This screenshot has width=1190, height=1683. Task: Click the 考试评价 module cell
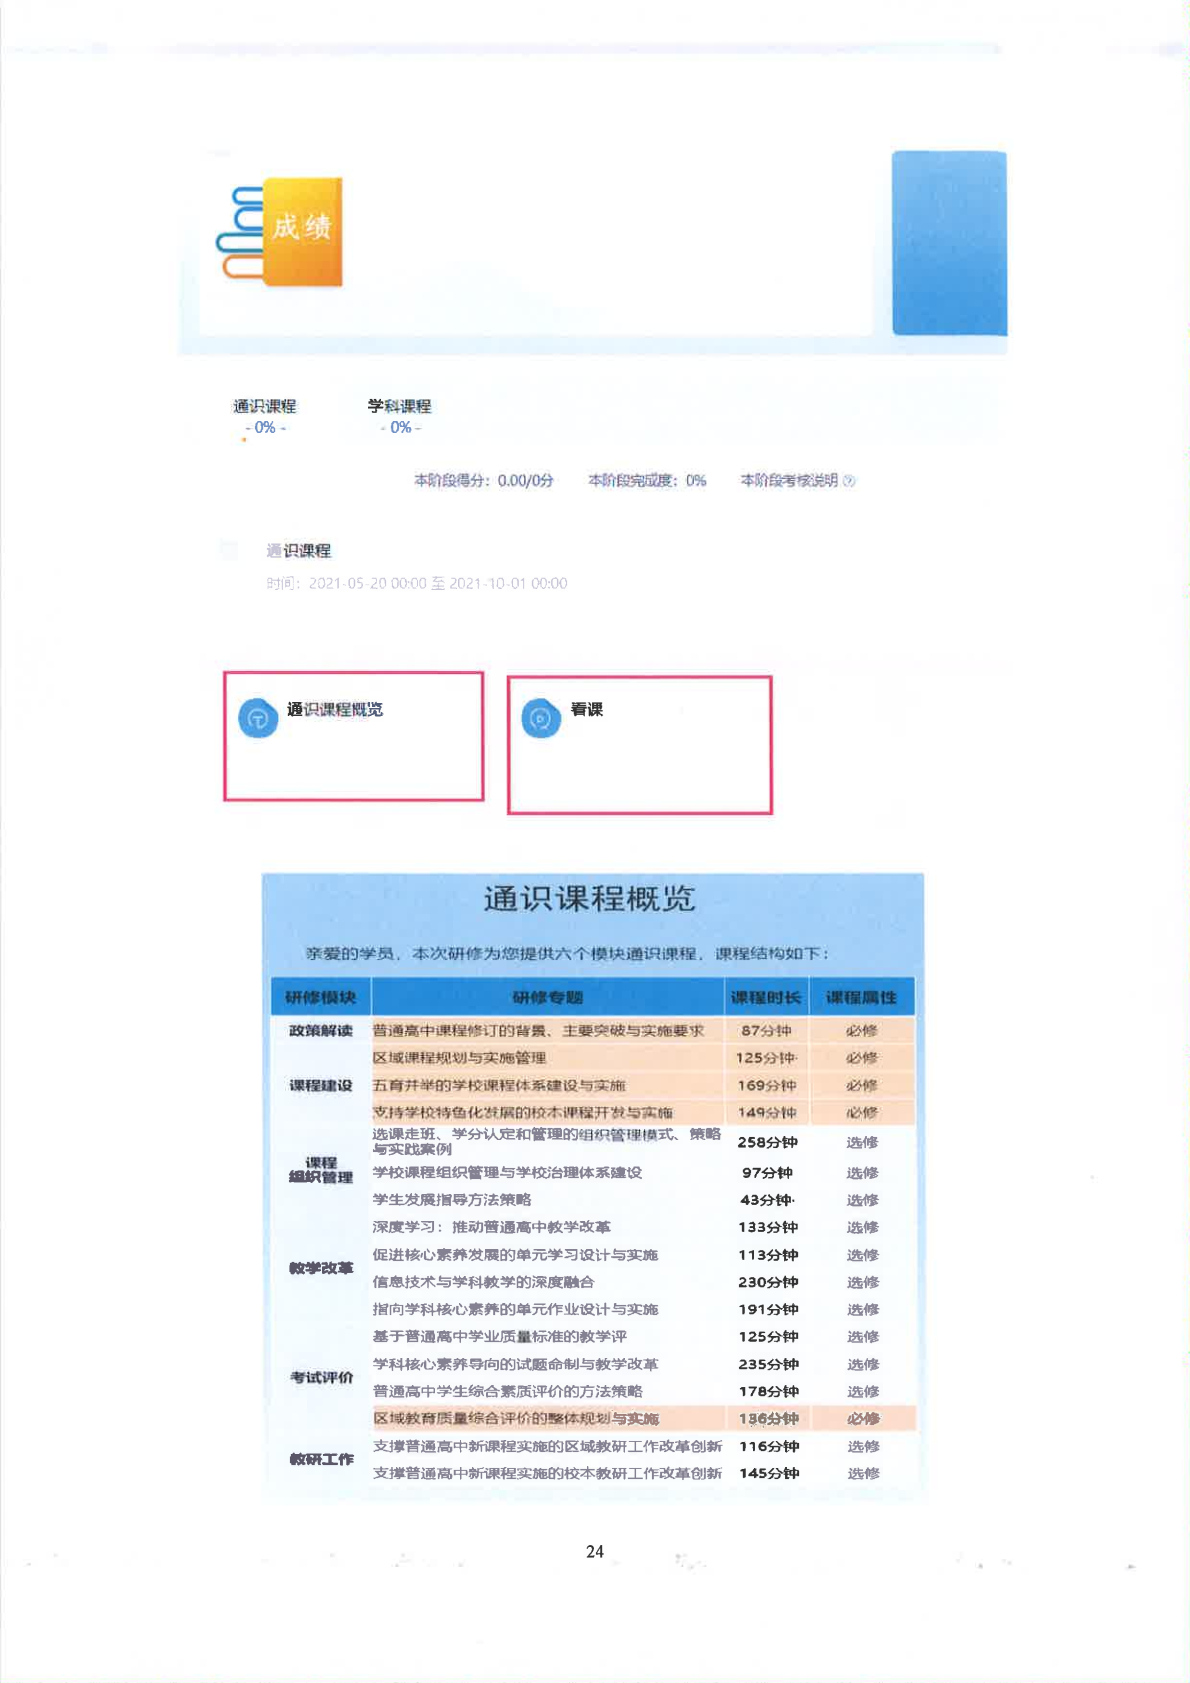(x=321, y=1377)
